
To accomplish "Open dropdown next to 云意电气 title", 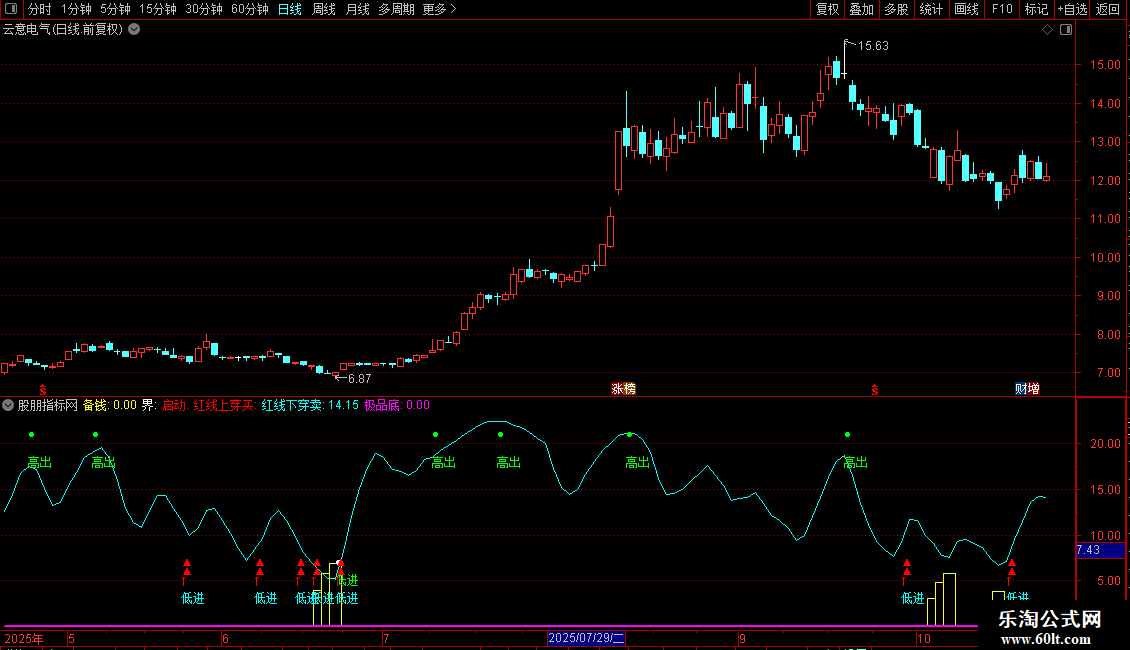I will pyautogui.click(x=134, y=30).
